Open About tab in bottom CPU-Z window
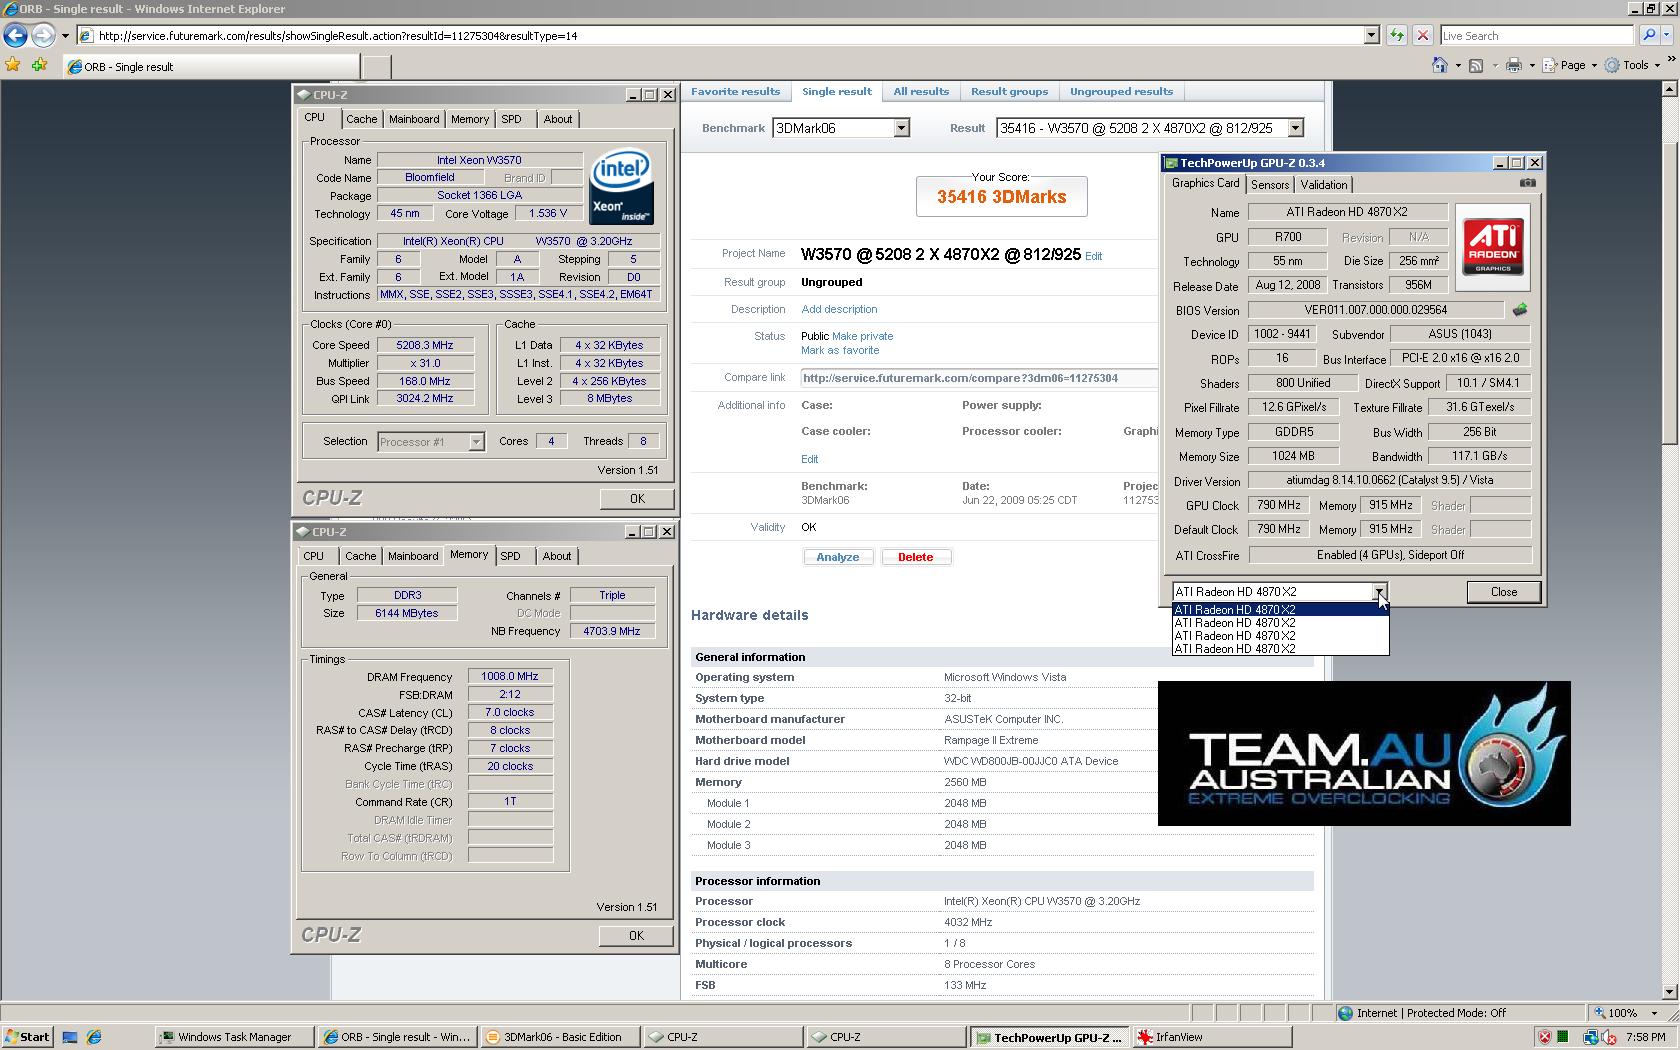 [x=557, y=556]
